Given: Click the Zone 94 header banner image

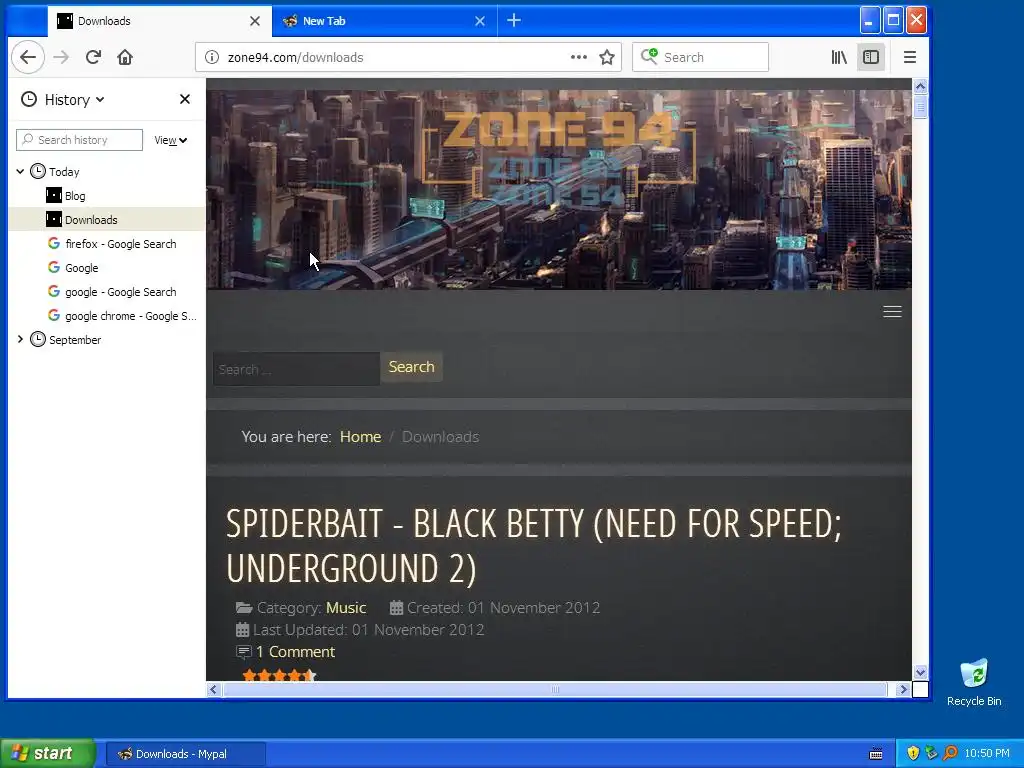Looking at the screenshot, I should click(x=559, y=189).
